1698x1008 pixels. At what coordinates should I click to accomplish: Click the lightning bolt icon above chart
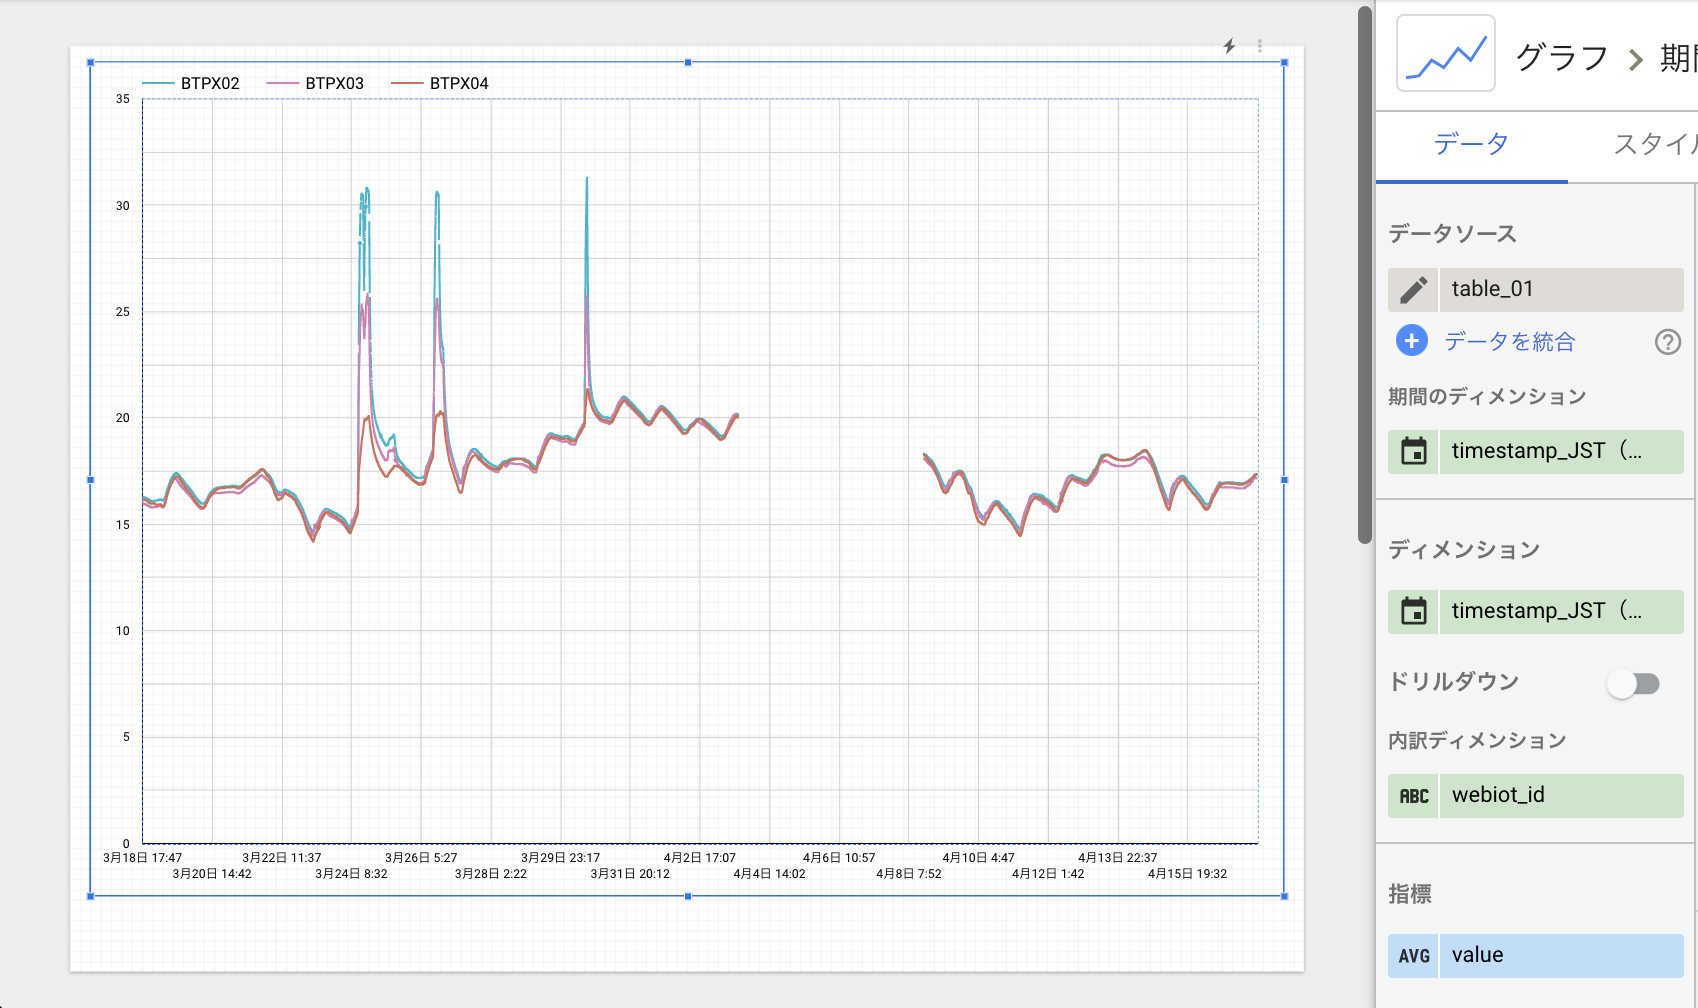point(1229,46)
